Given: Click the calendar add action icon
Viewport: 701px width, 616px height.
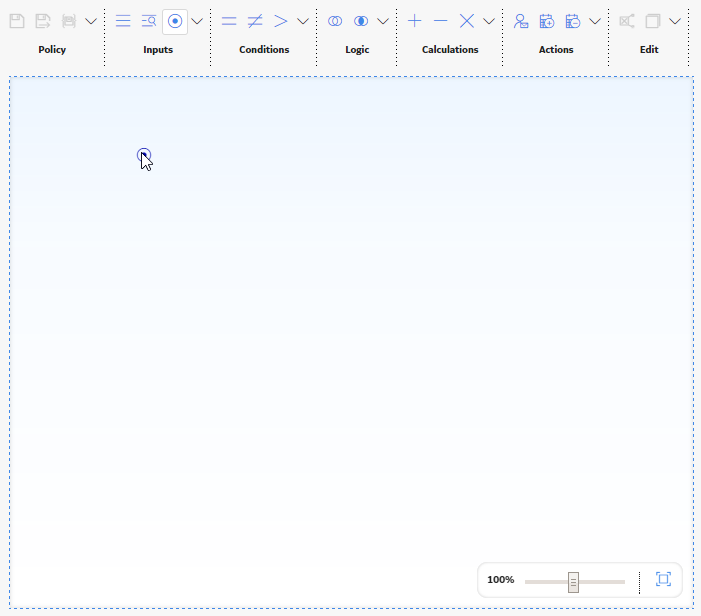Looking at the screenshot, I should point(547,21).
